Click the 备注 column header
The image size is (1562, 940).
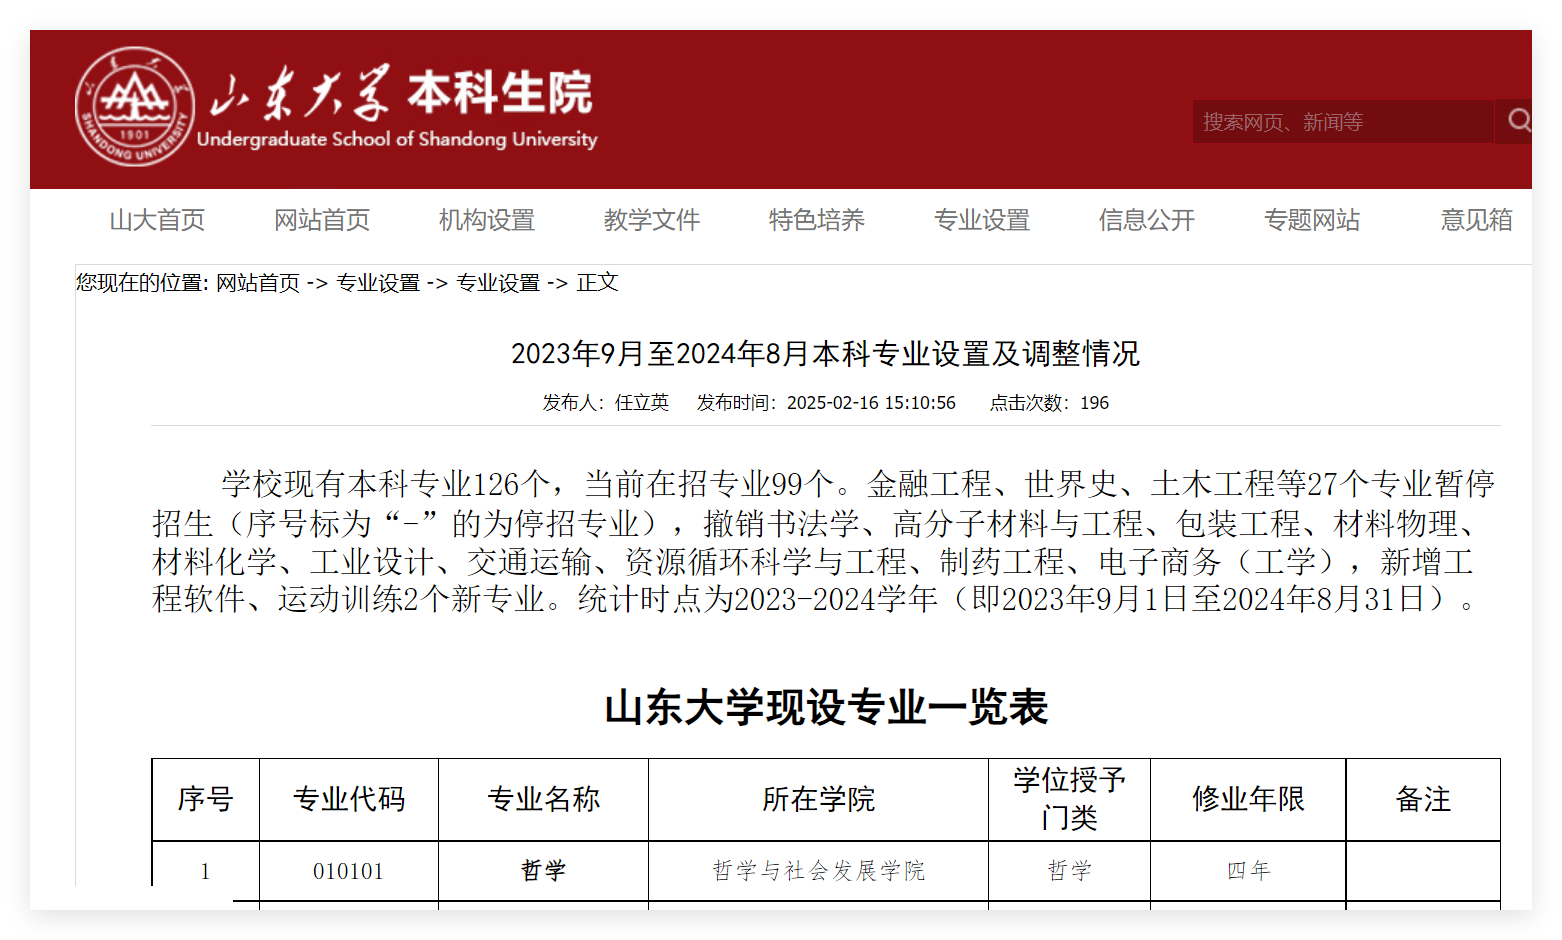[1423, 799]
